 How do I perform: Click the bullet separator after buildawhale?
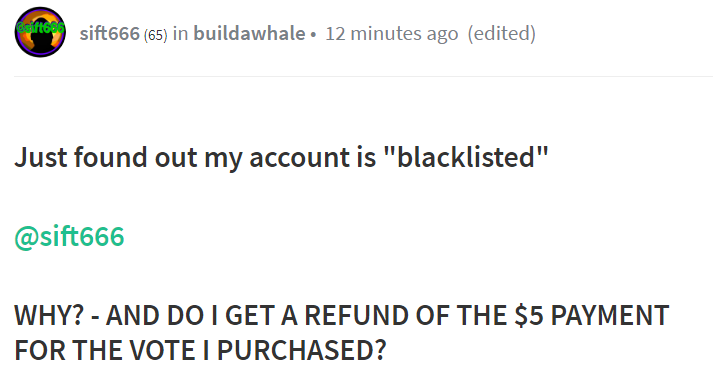tap(313, 35)
